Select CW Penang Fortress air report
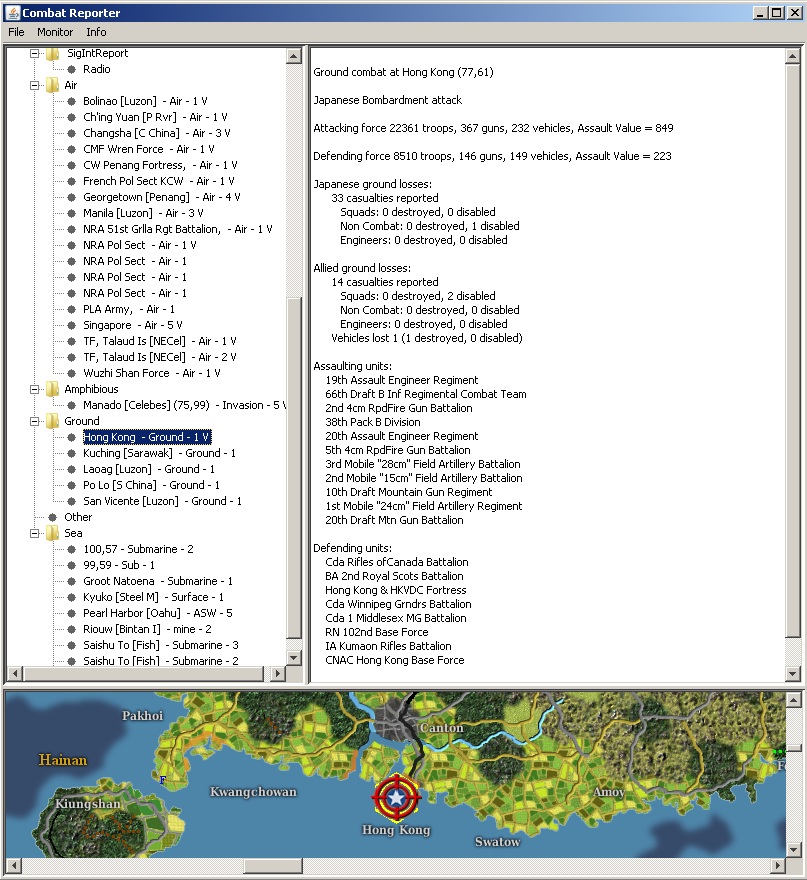This screenshot has height=880, width=807. [161, 165]
